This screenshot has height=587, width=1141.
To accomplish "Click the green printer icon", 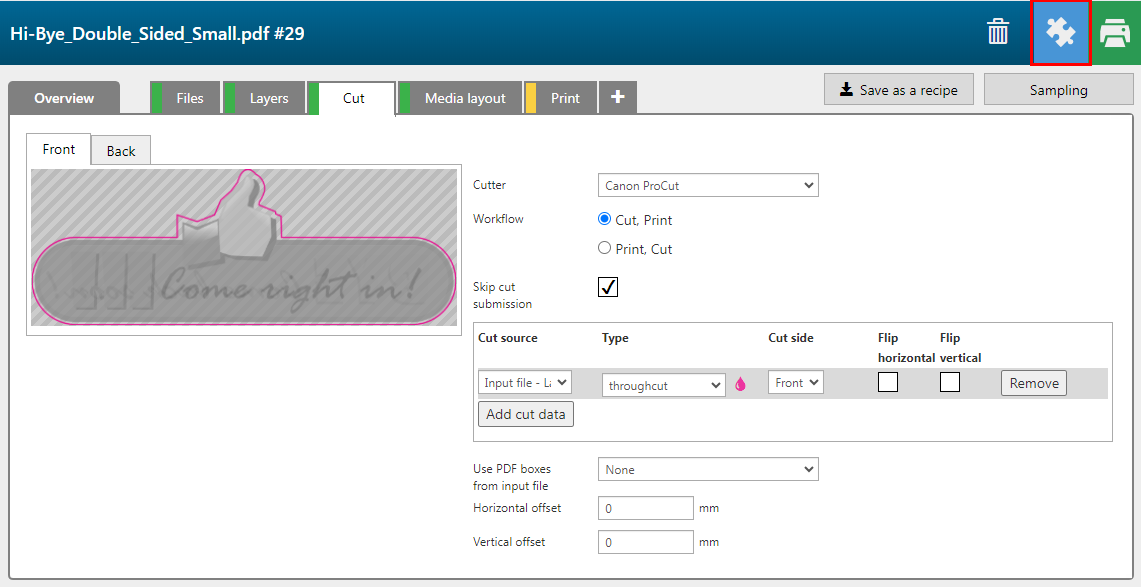I will (x=1115, y=33).
